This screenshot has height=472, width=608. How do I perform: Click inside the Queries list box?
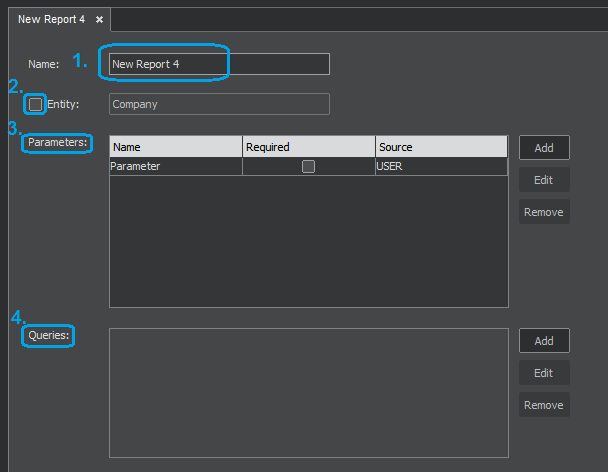[x=309, y=393]
